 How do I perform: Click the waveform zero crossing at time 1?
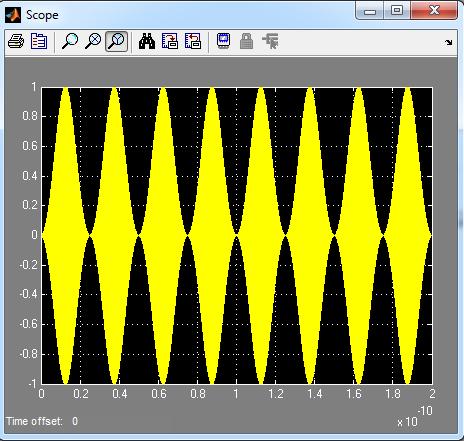coord(237,235)
